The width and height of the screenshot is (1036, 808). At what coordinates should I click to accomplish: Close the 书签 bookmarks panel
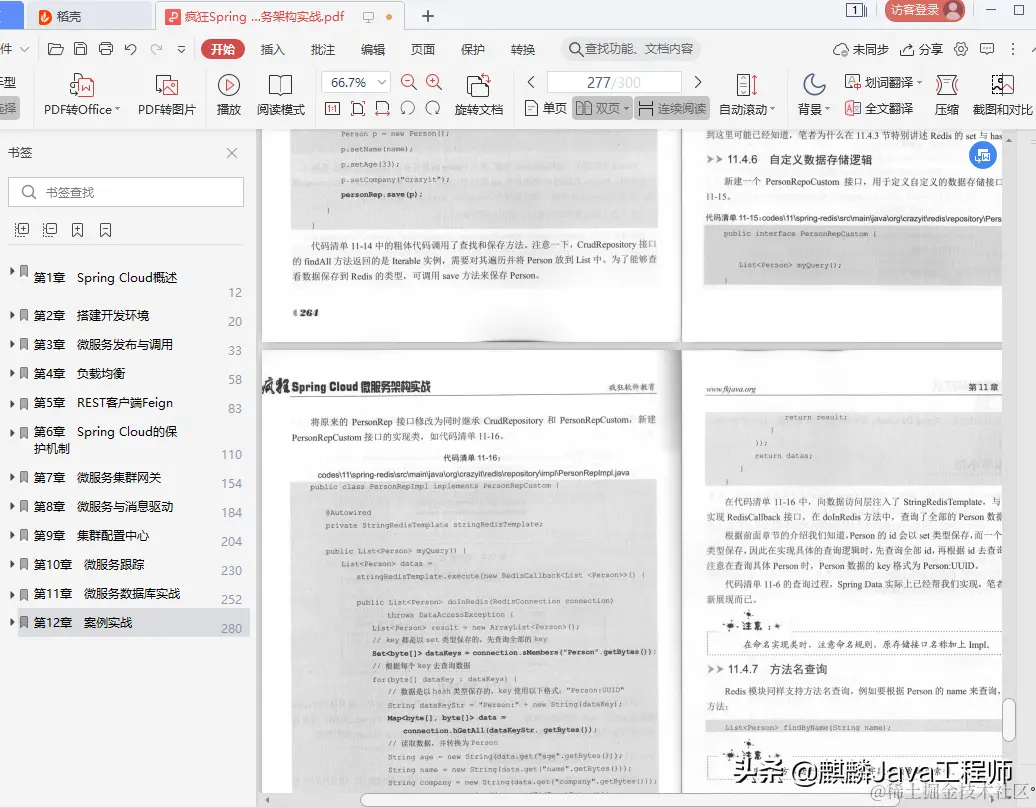[232, 153]
